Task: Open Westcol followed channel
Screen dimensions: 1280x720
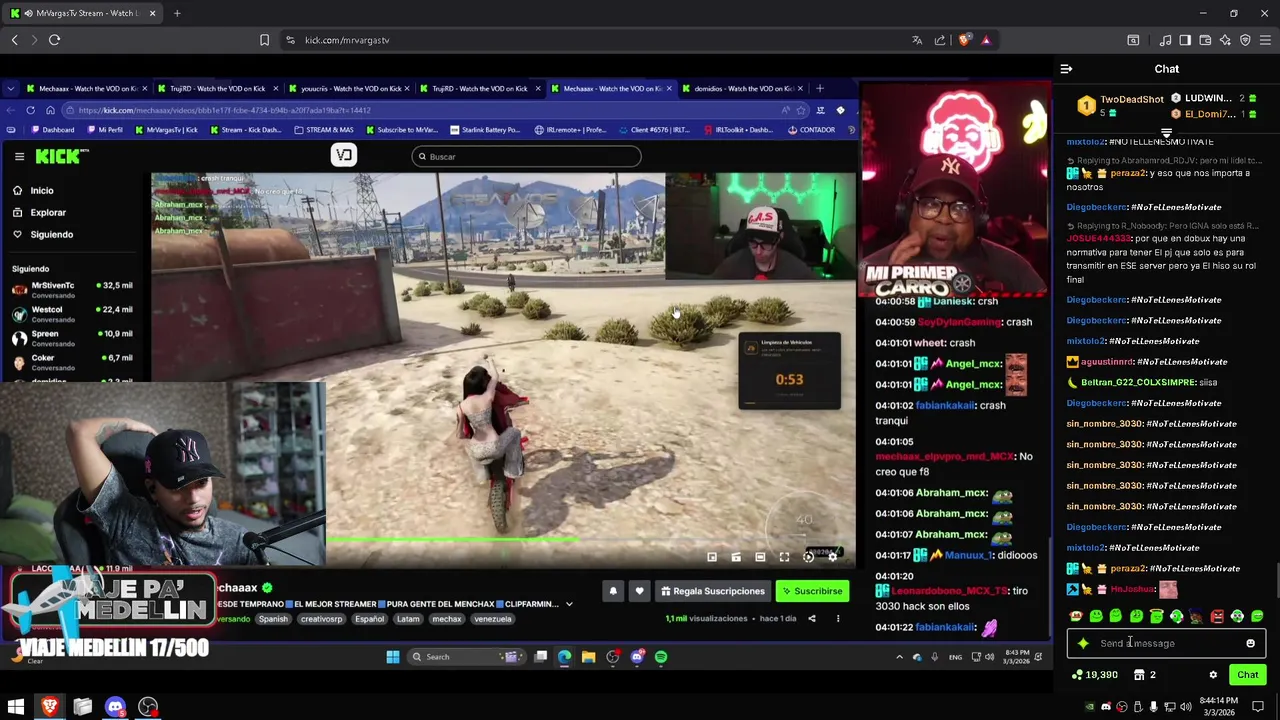Action: 72,314
